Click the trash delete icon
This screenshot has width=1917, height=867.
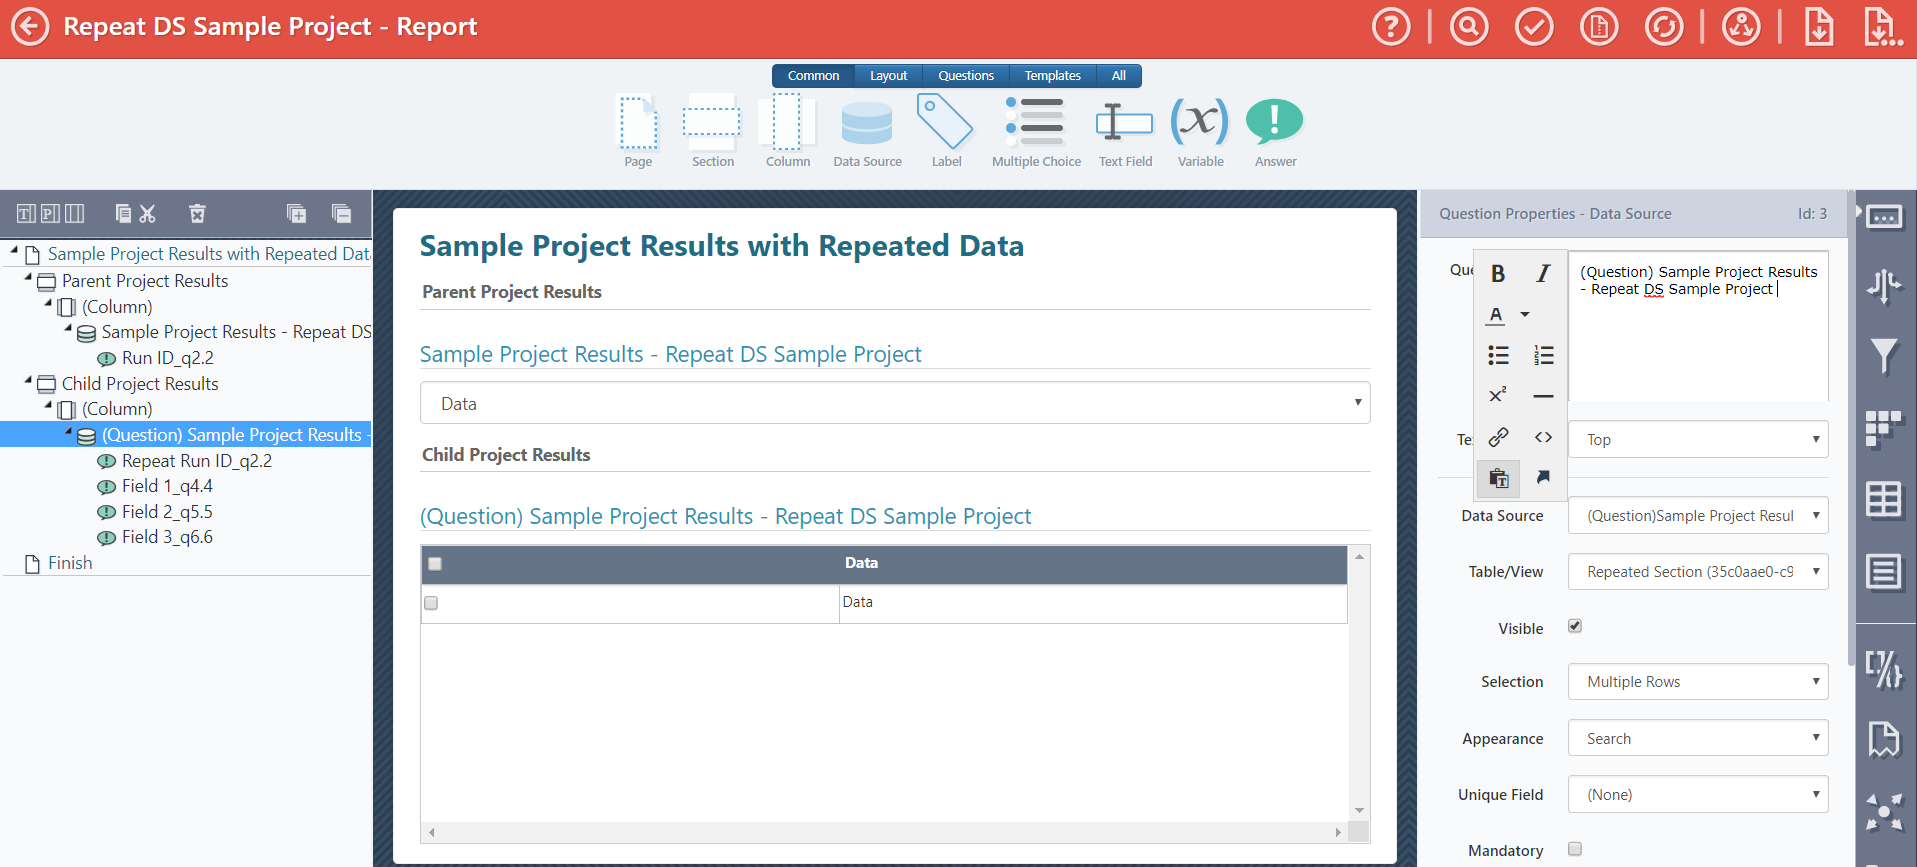197,213
